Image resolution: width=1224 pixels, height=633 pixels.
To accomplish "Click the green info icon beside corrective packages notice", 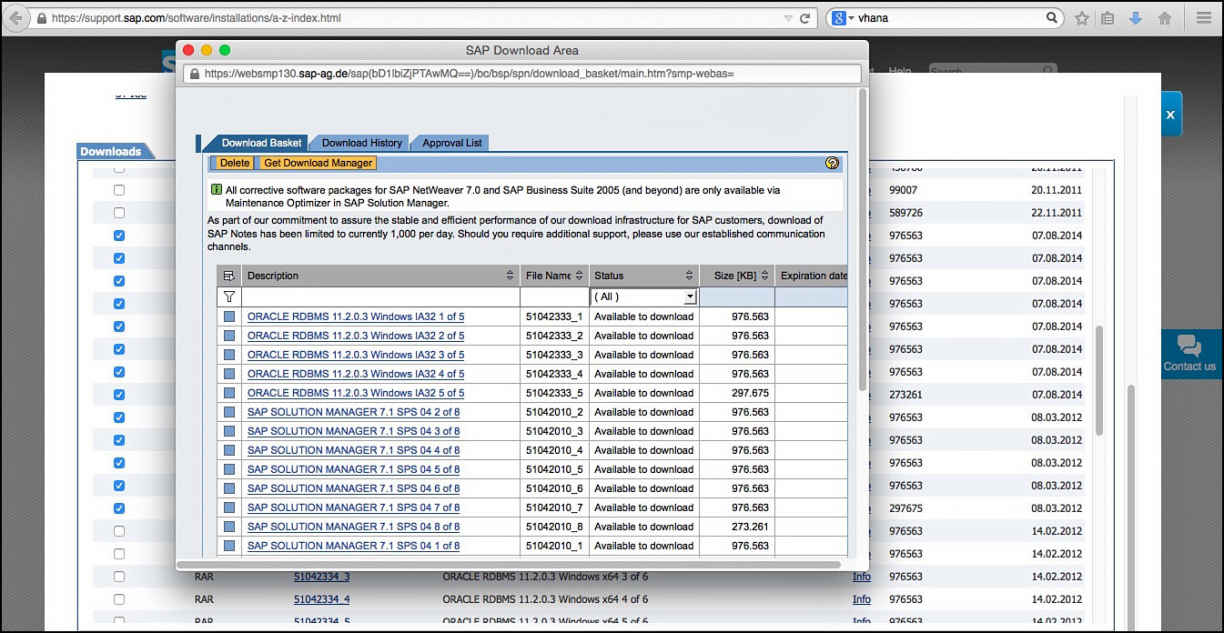I will [216, 189].
